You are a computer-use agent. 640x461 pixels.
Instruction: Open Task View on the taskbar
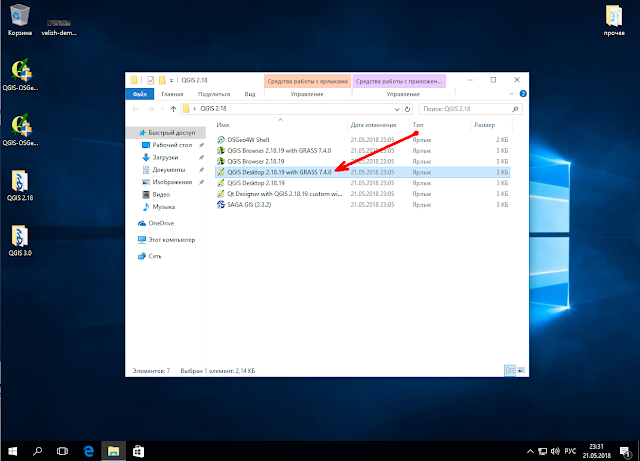(x=62, y=451)
